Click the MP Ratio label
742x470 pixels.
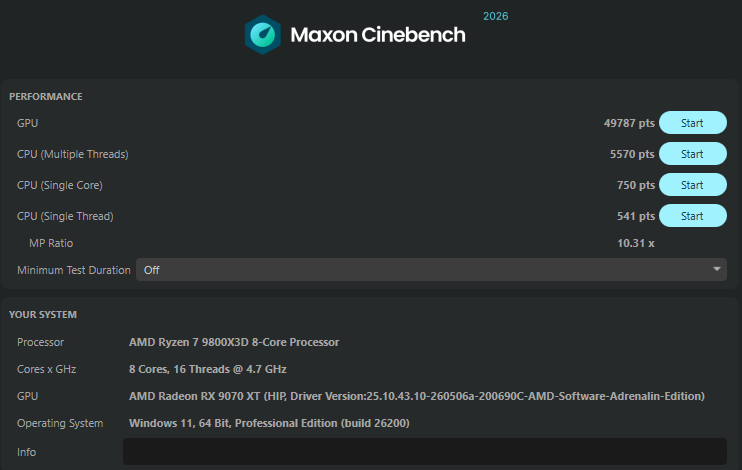[51, 243]
